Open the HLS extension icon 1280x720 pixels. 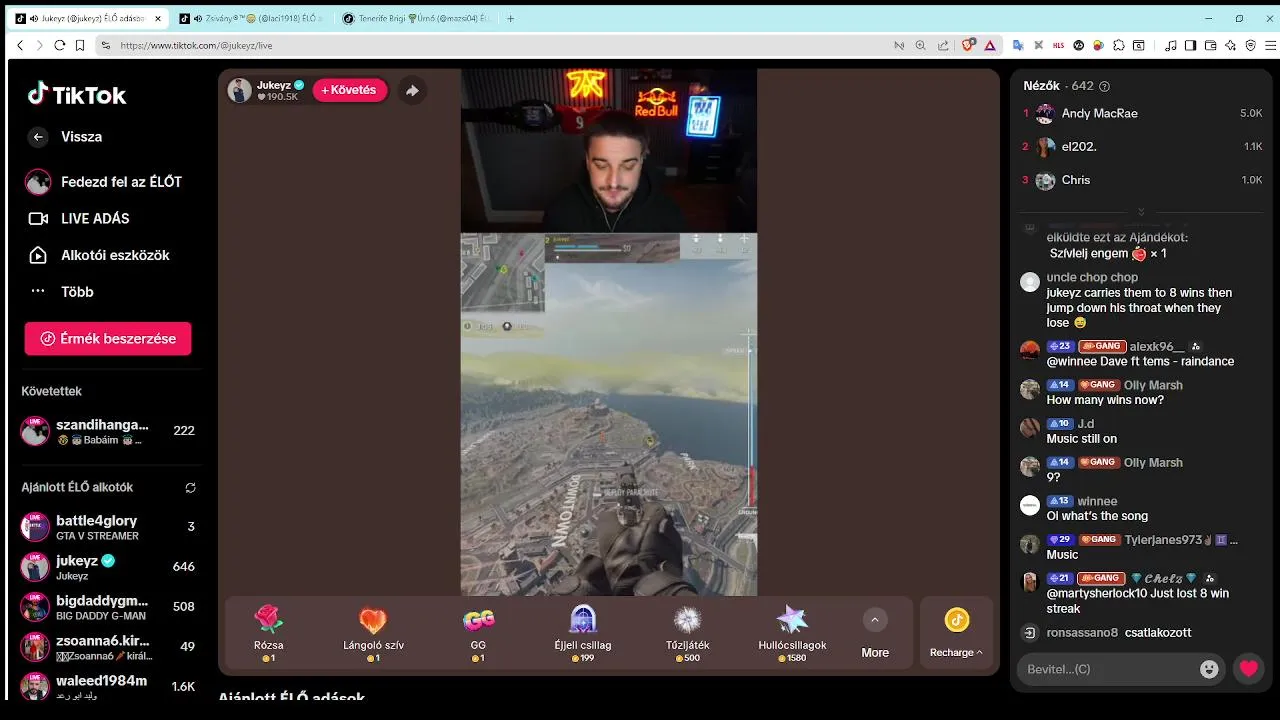(1059, 45)
